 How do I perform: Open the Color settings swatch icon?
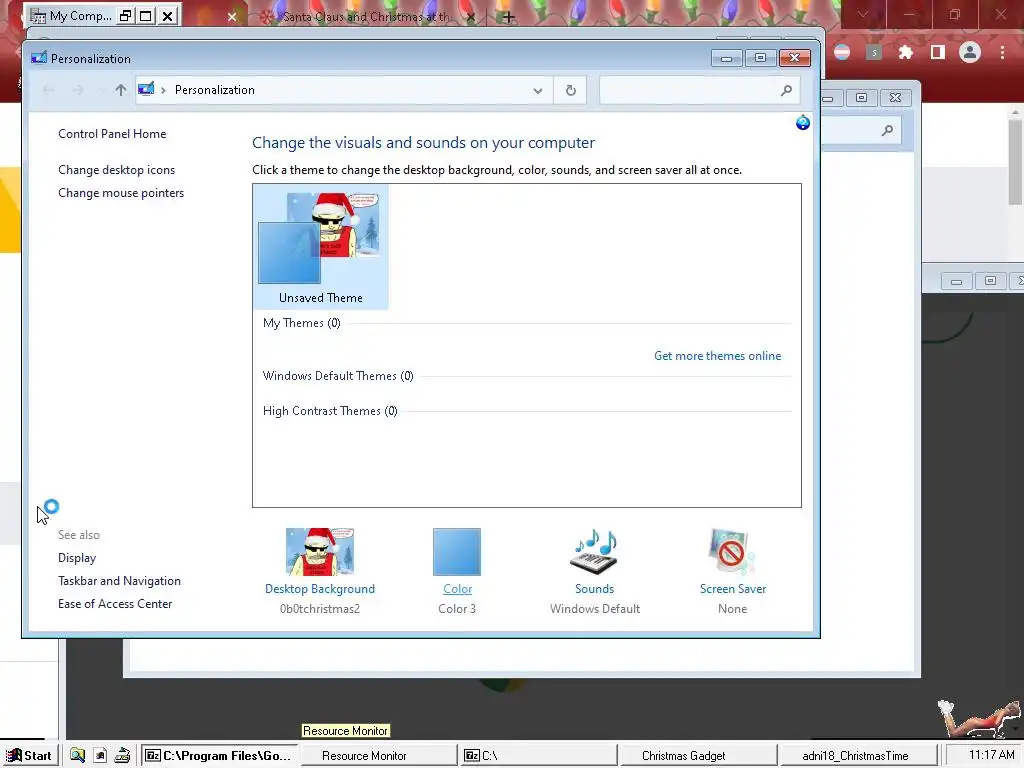pyautogui.click(x=456, y=552)
